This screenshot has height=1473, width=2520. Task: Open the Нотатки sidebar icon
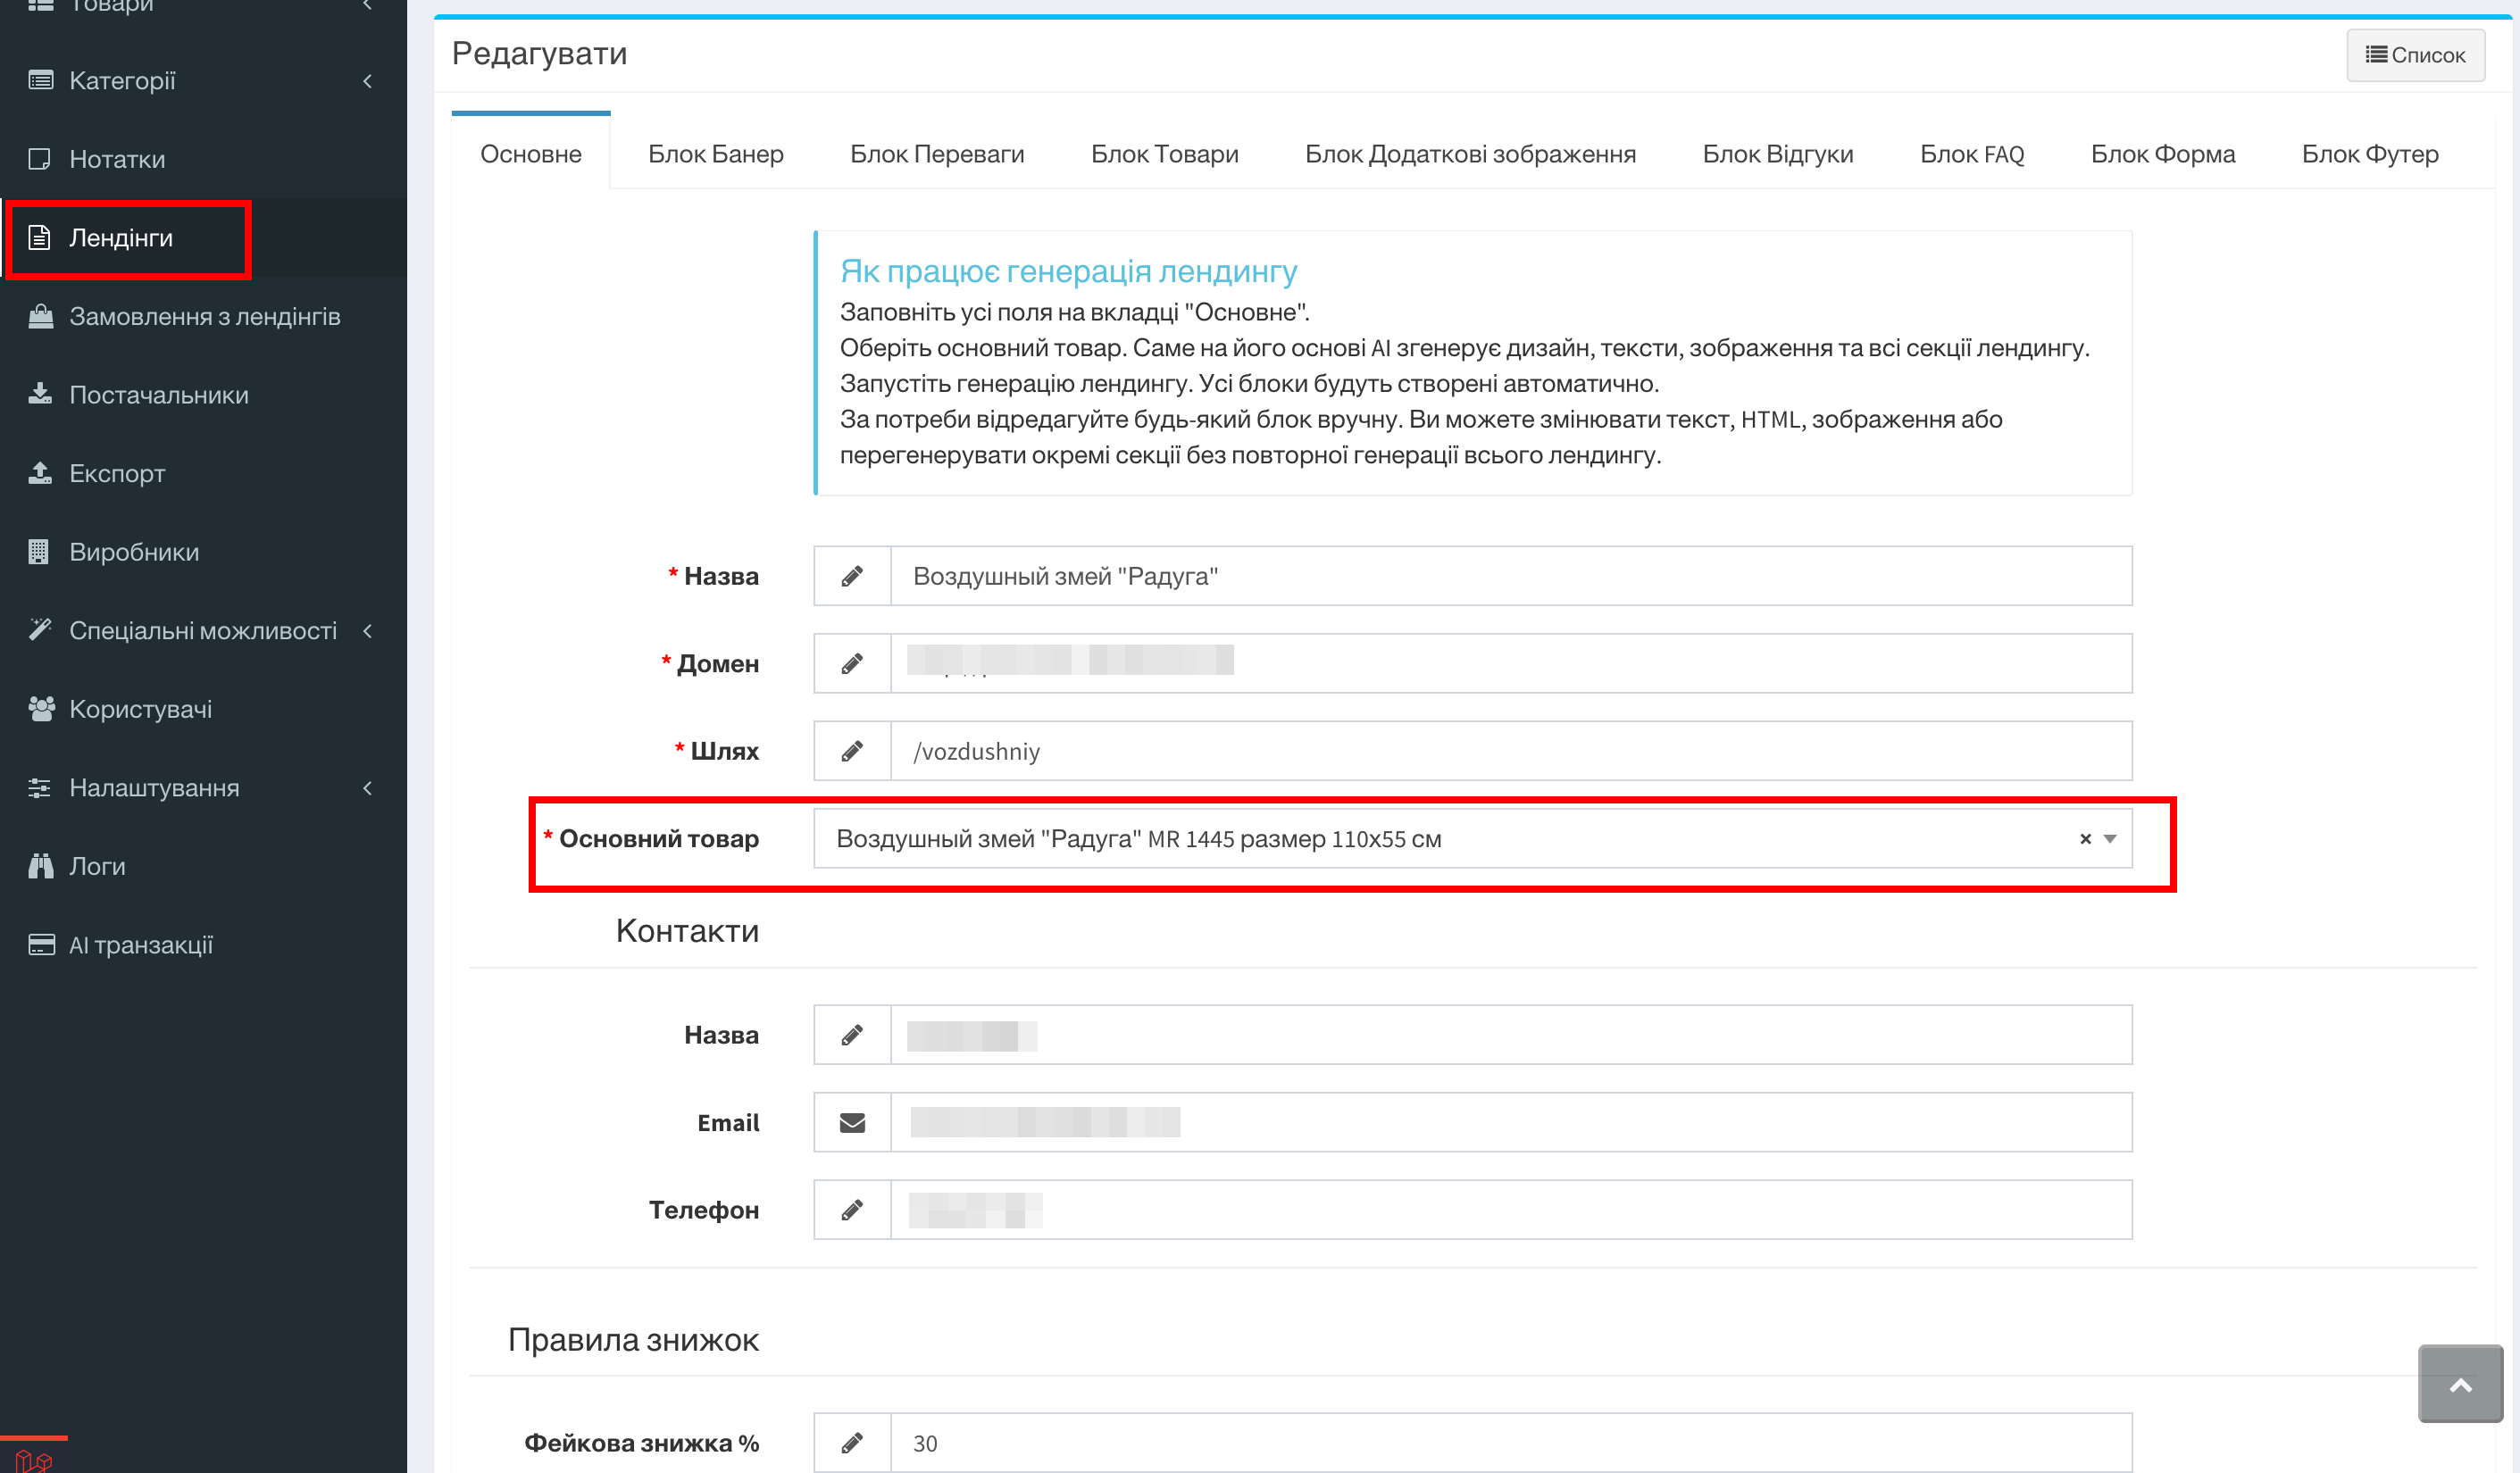pyautogui.click(x=40, y=159)
